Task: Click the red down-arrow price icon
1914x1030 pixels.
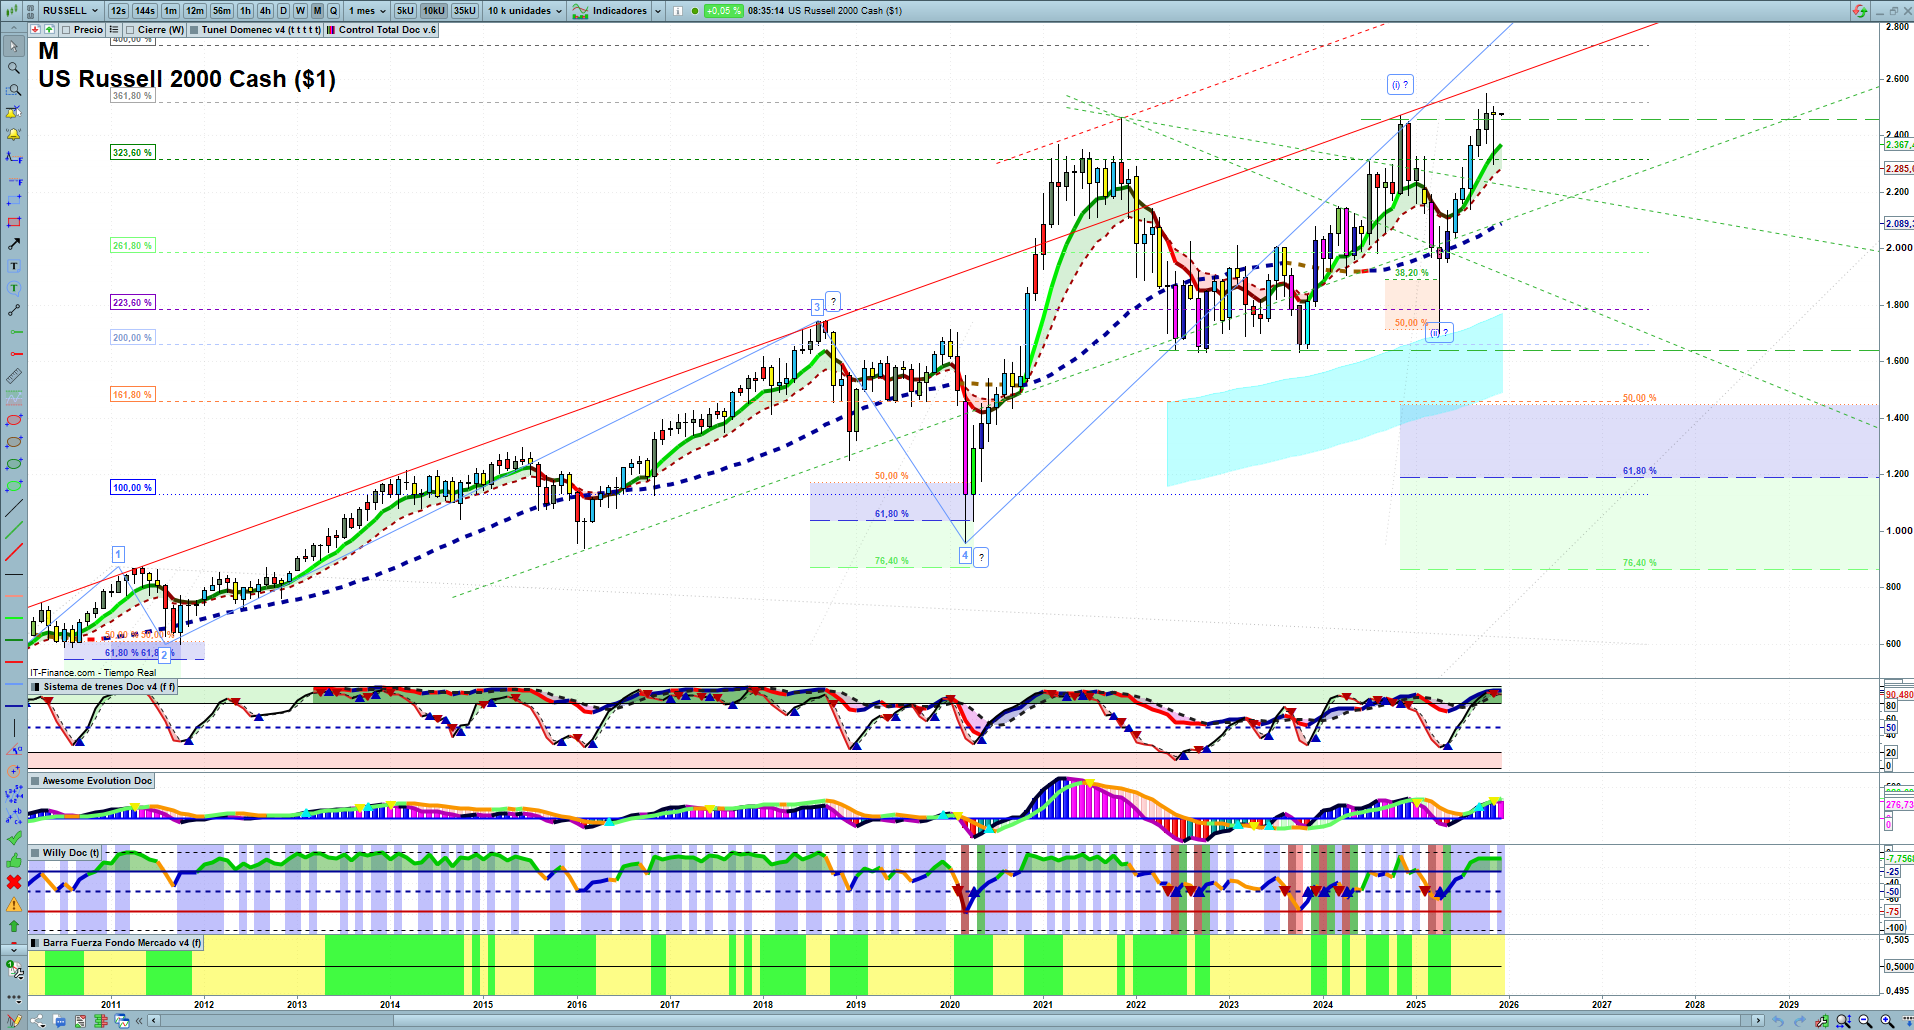Action: point(35,30)
